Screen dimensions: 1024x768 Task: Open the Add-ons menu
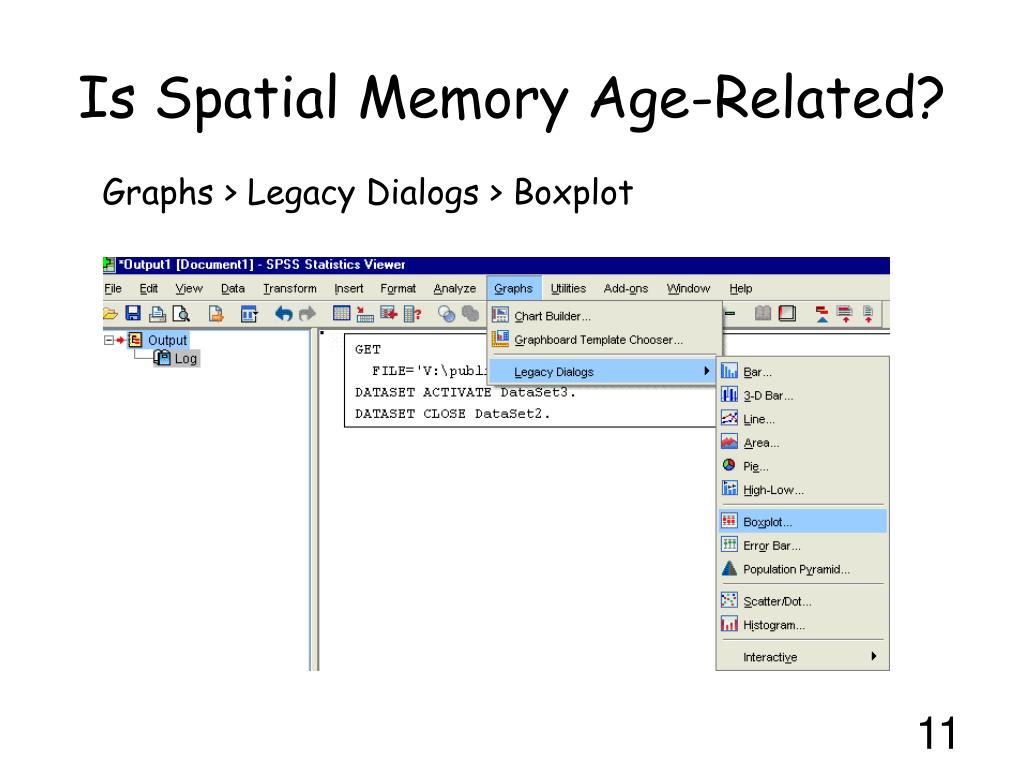[x=626, y=288]
